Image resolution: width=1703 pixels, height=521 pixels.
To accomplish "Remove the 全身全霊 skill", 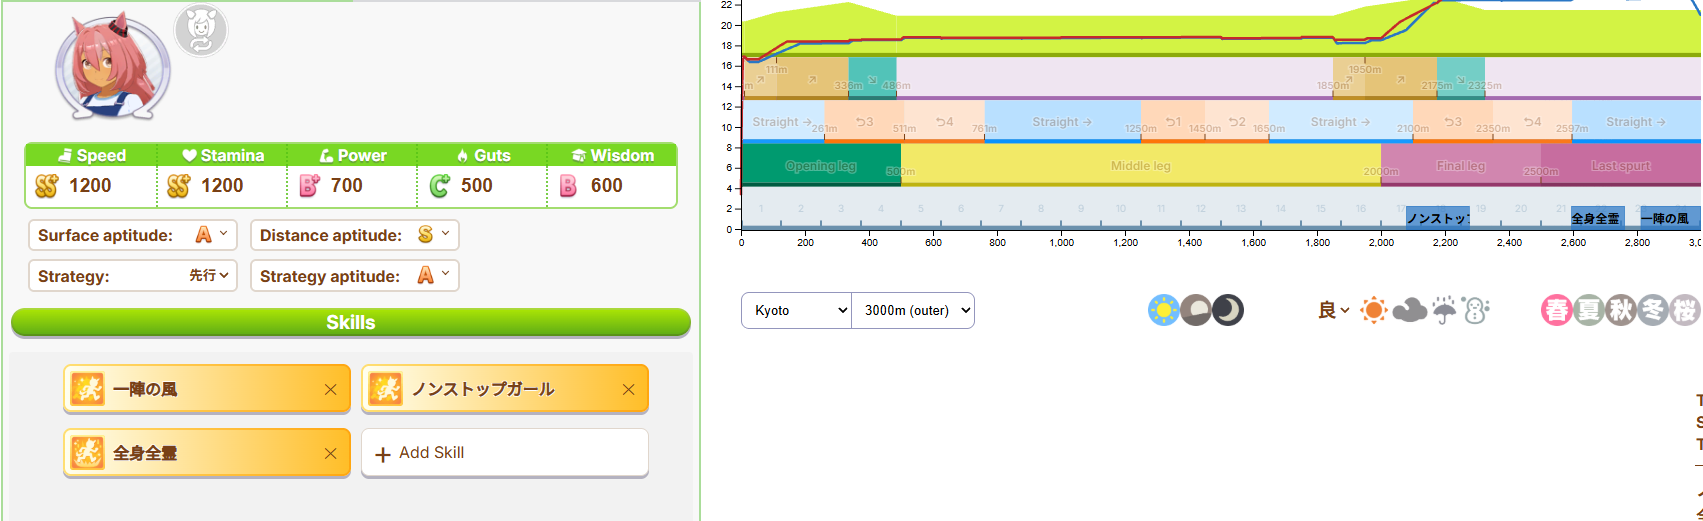I will point(330,454).
